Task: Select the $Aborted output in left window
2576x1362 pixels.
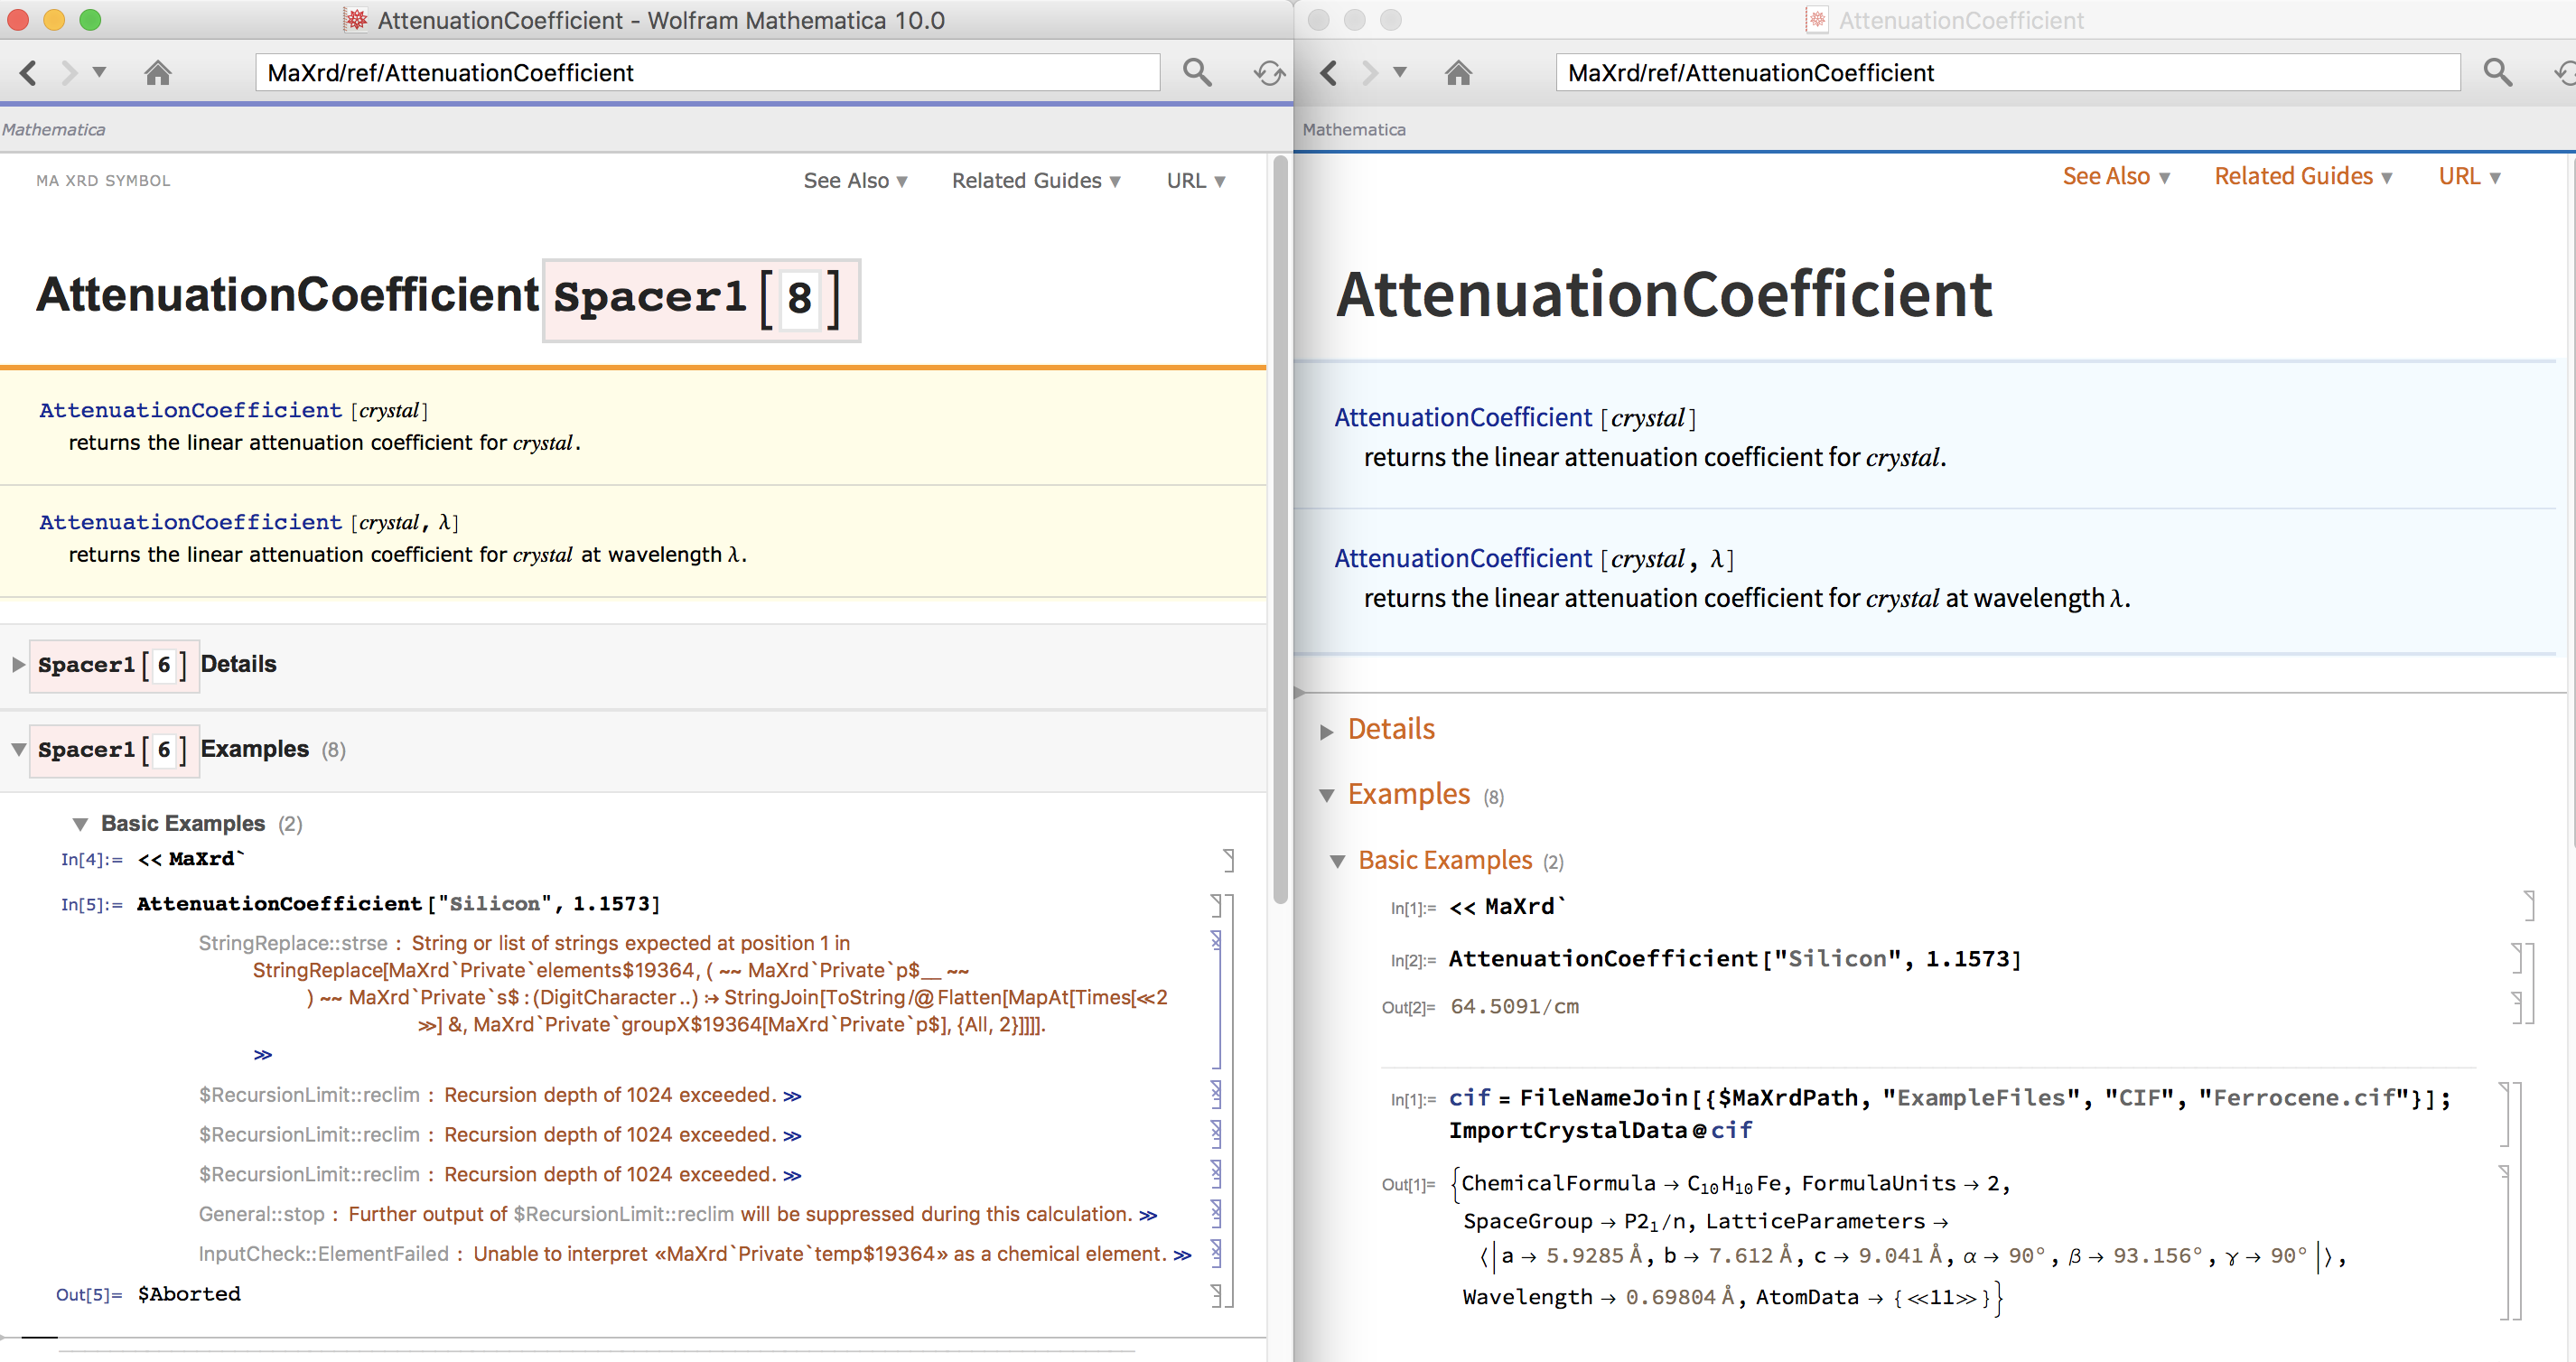Action: [189, 1294]
